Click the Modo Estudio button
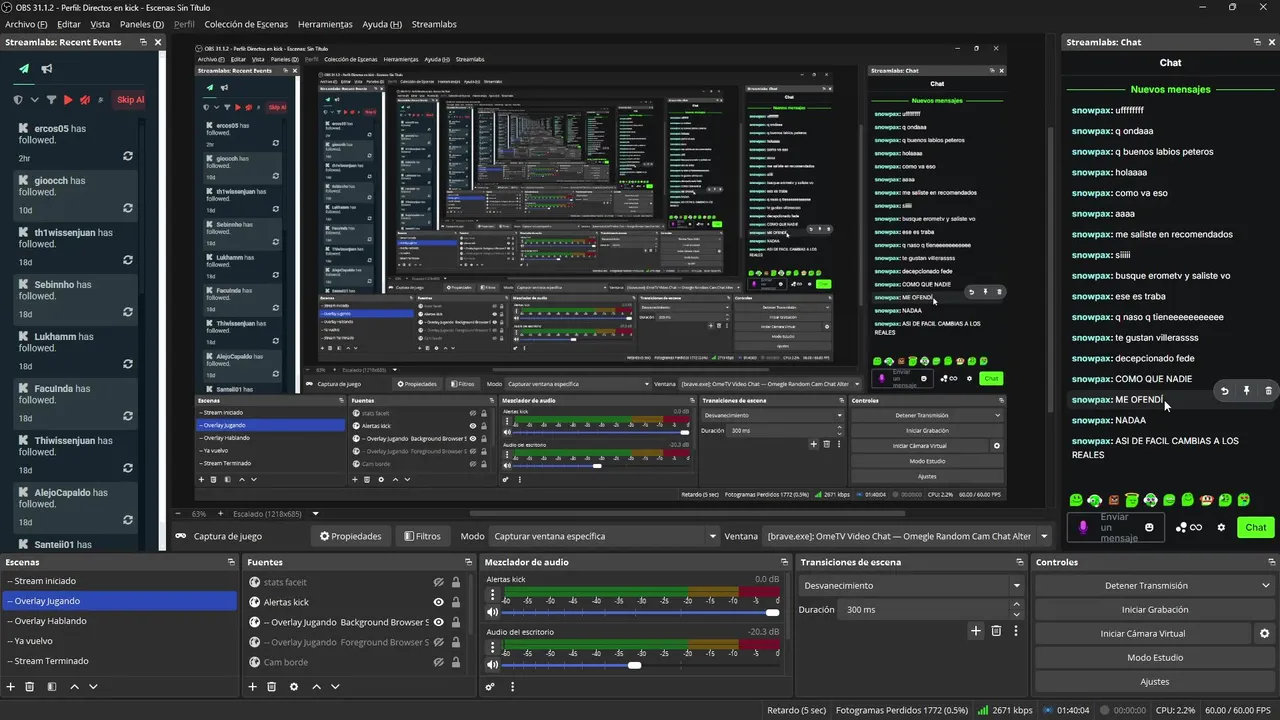This screenshot has width=1280, height=720. (1154, 658)
